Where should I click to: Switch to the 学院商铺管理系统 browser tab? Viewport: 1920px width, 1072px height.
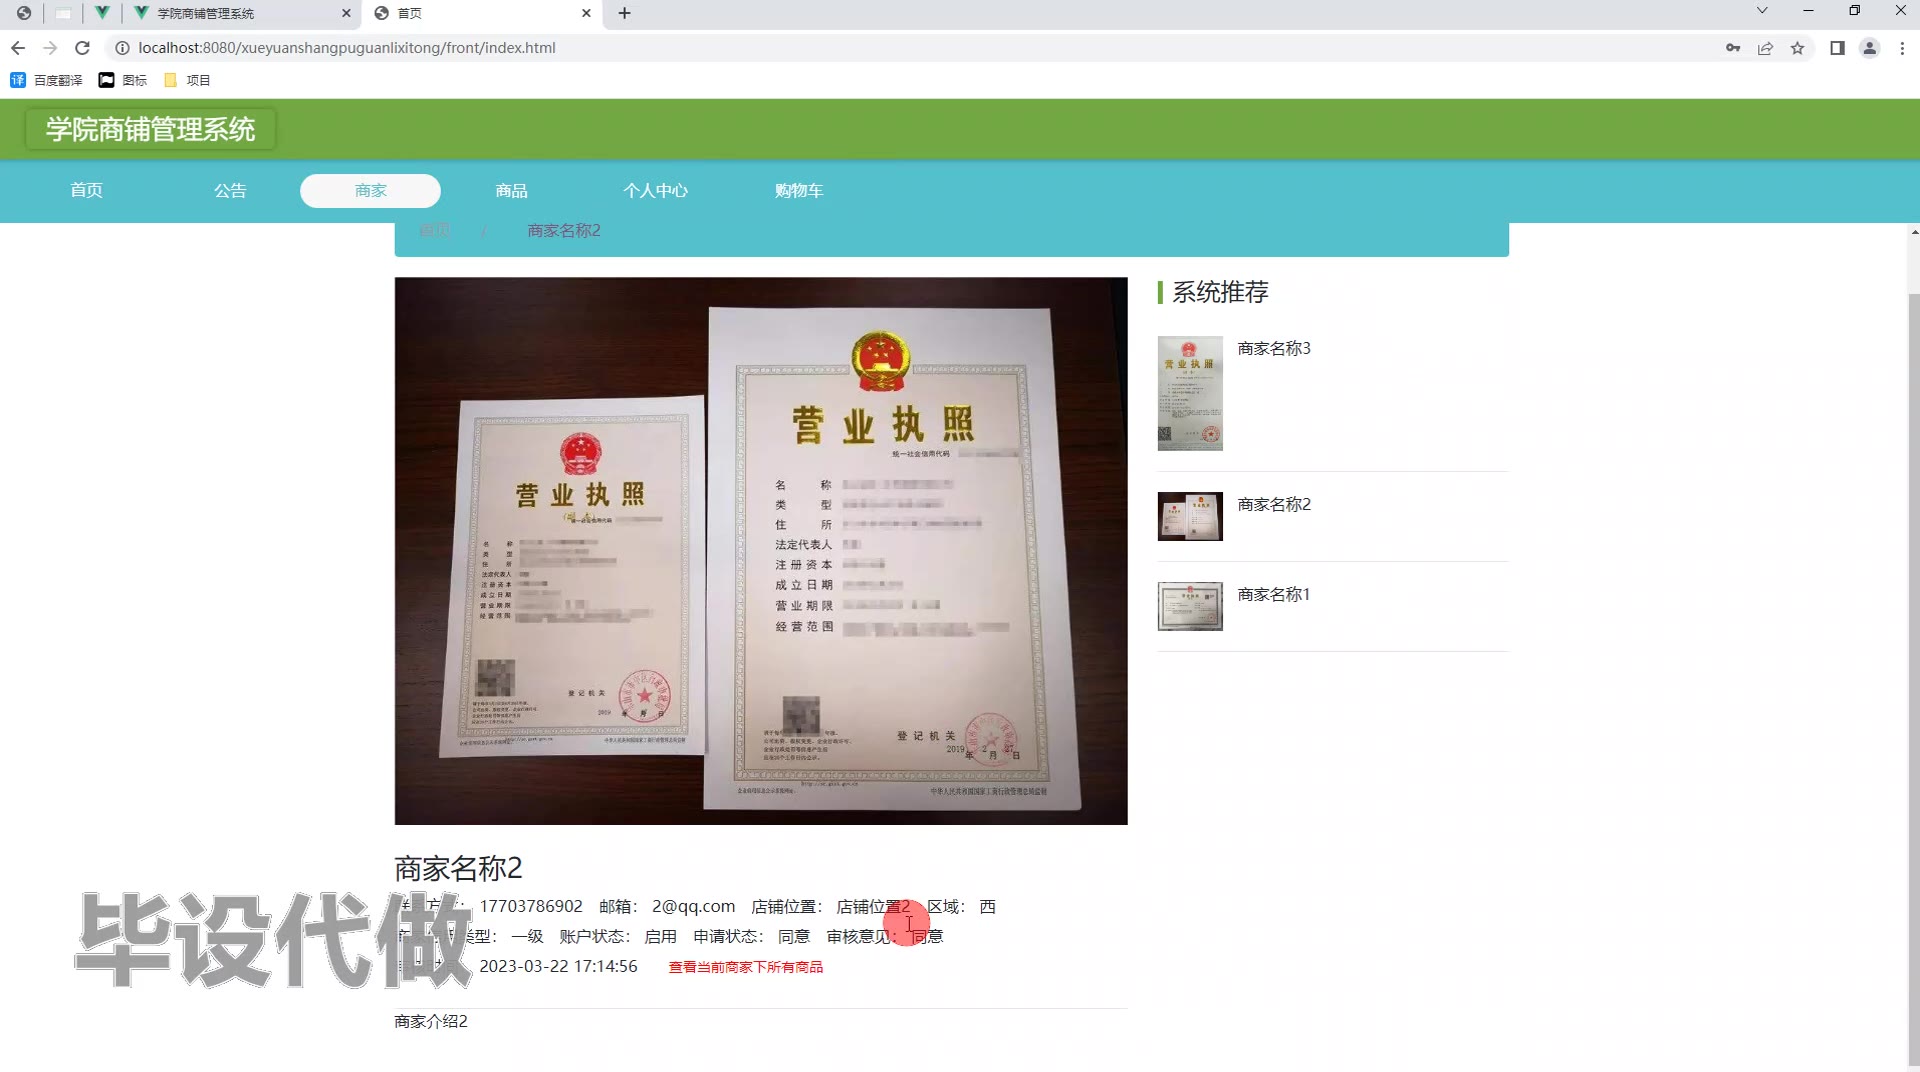(x=240, y=13)
